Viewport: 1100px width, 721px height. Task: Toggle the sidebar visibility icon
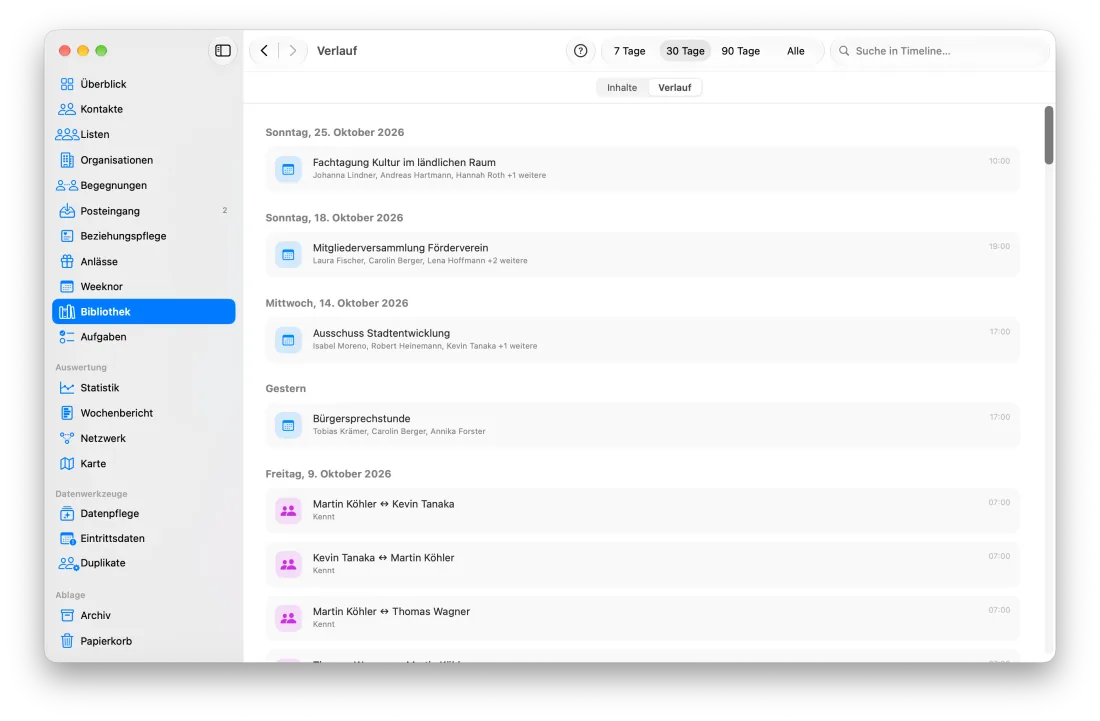[x=222, y=50]
